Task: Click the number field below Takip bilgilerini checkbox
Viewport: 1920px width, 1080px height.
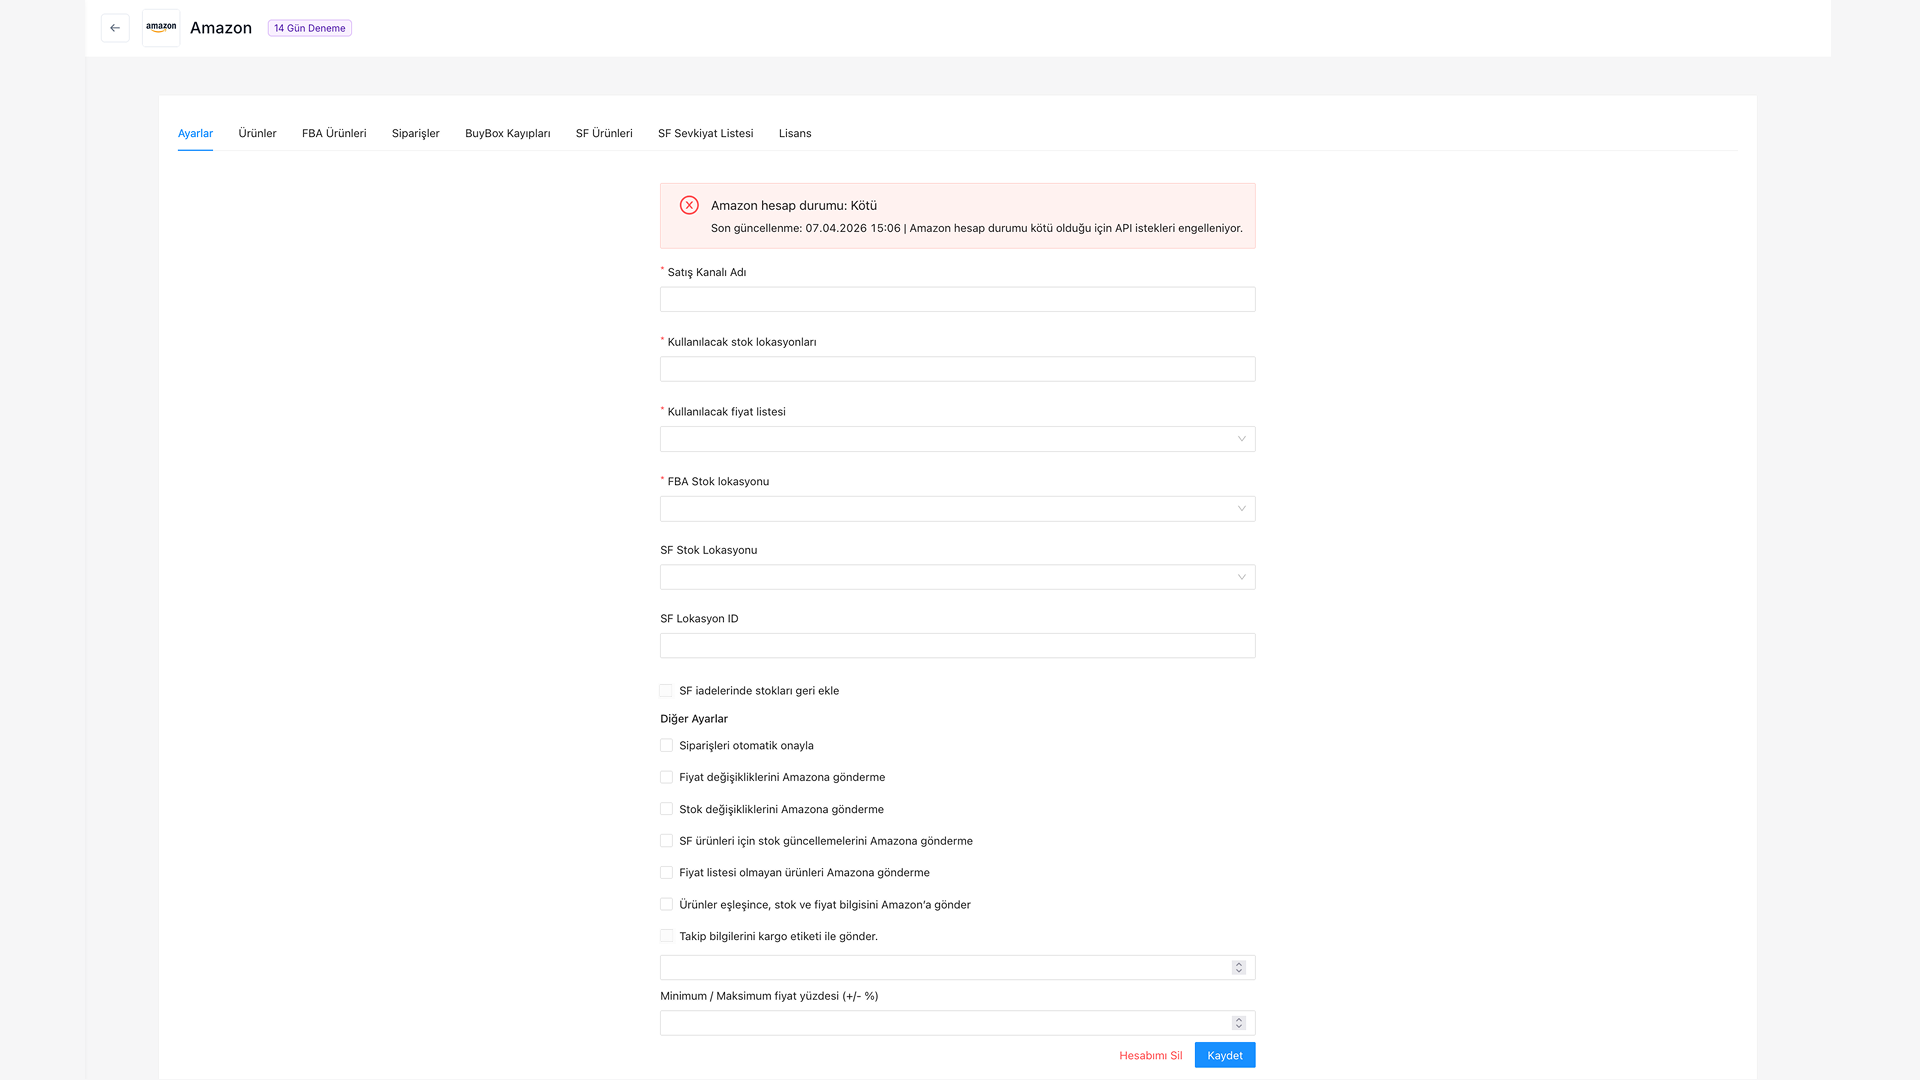Action: tap(957, 967)
